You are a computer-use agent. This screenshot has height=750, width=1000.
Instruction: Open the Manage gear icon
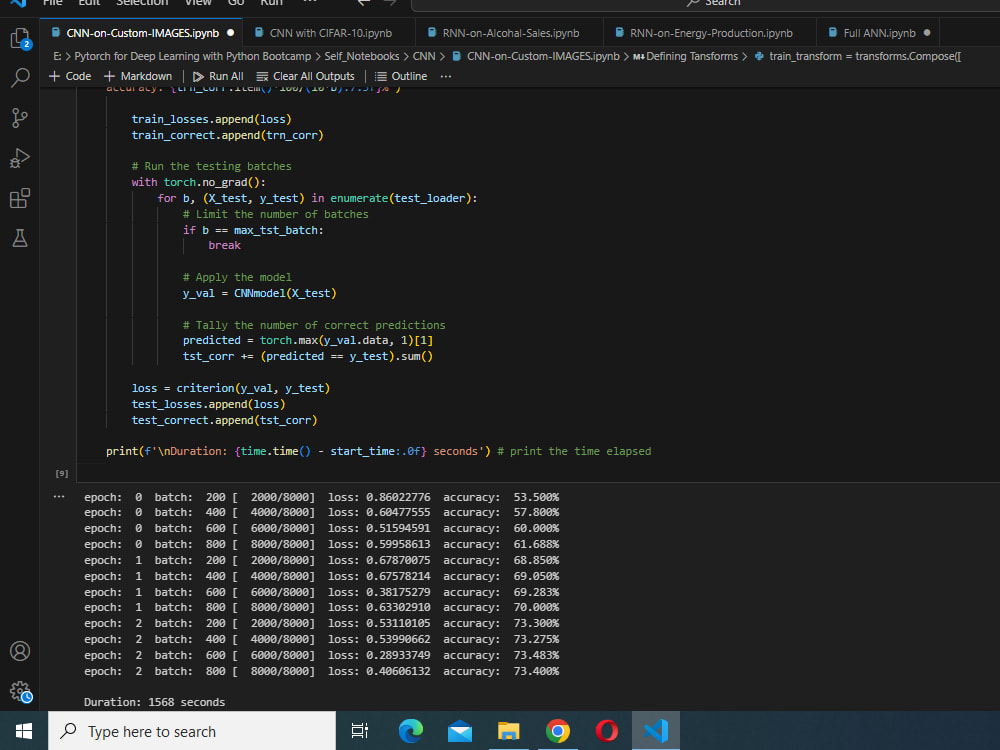tap(20, 692)
